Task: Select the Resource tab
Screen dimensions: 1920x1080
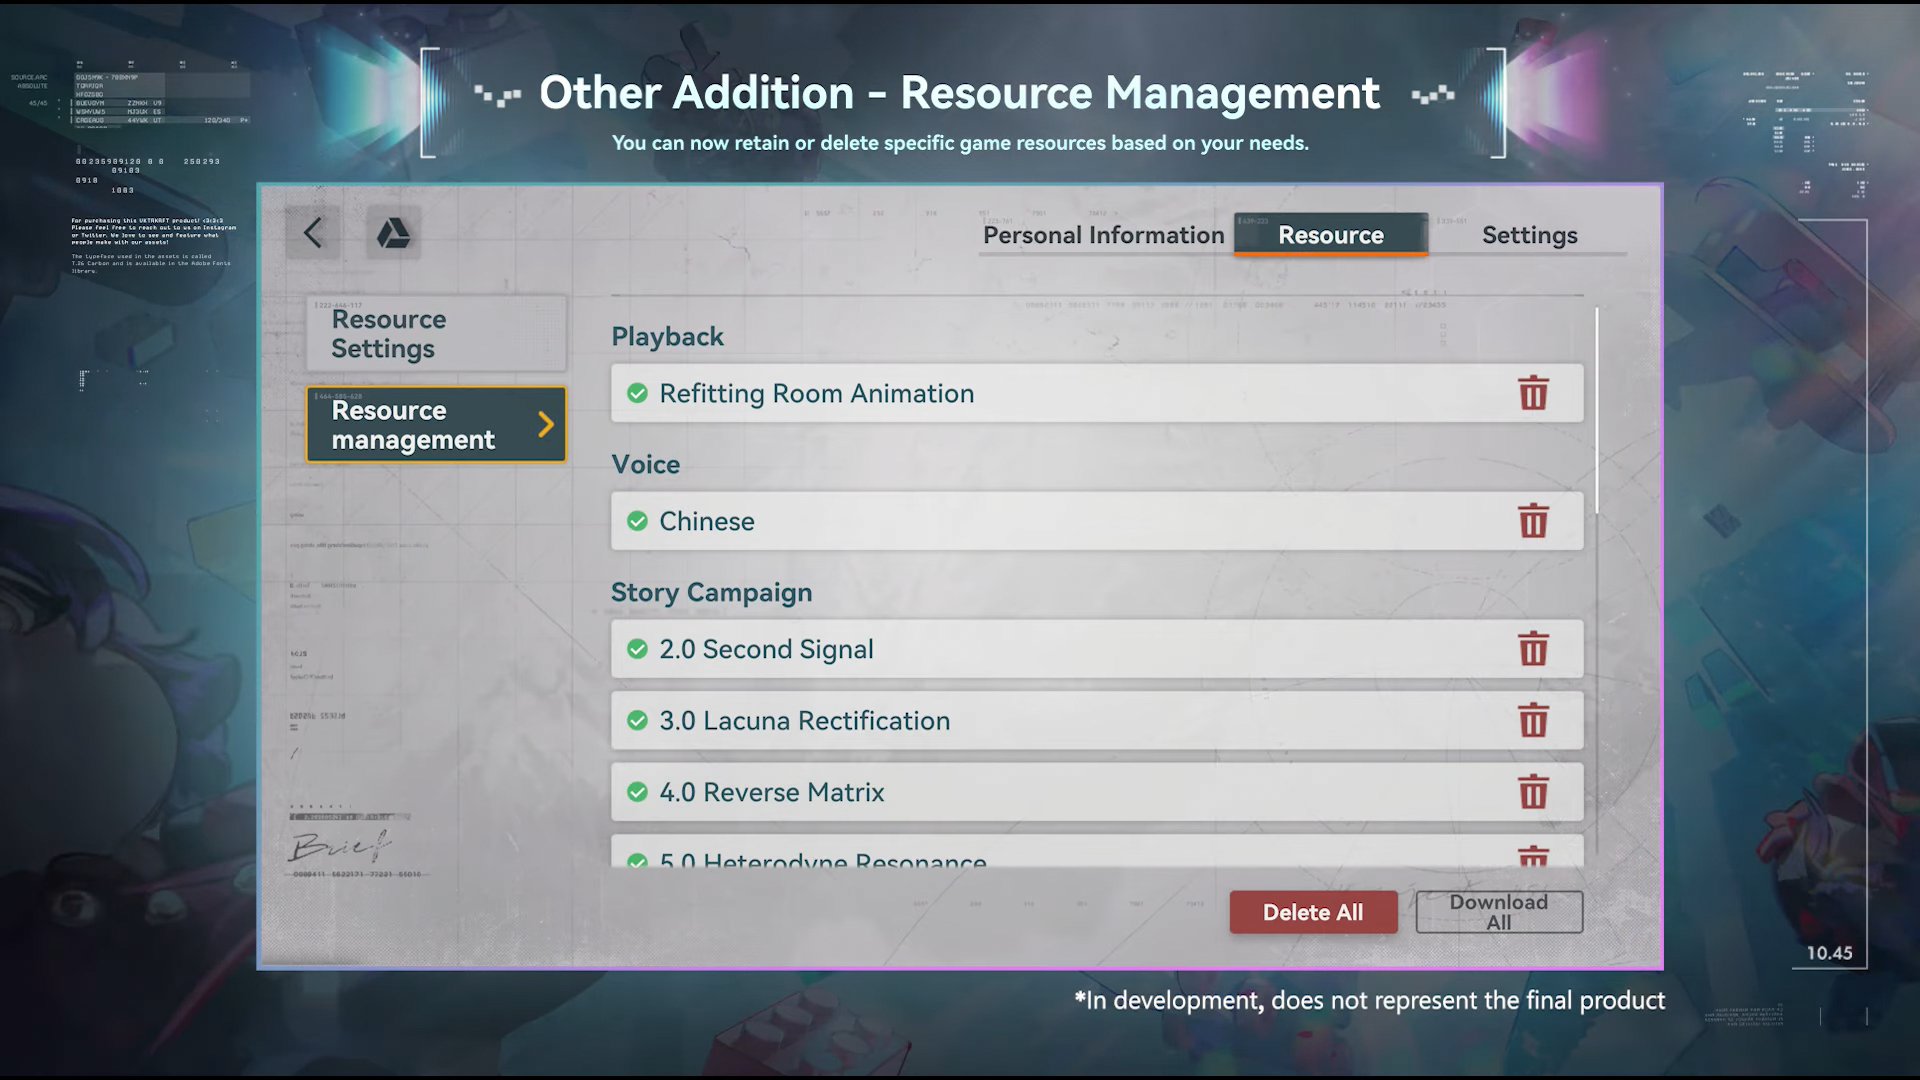Action: click(1330, 235)
